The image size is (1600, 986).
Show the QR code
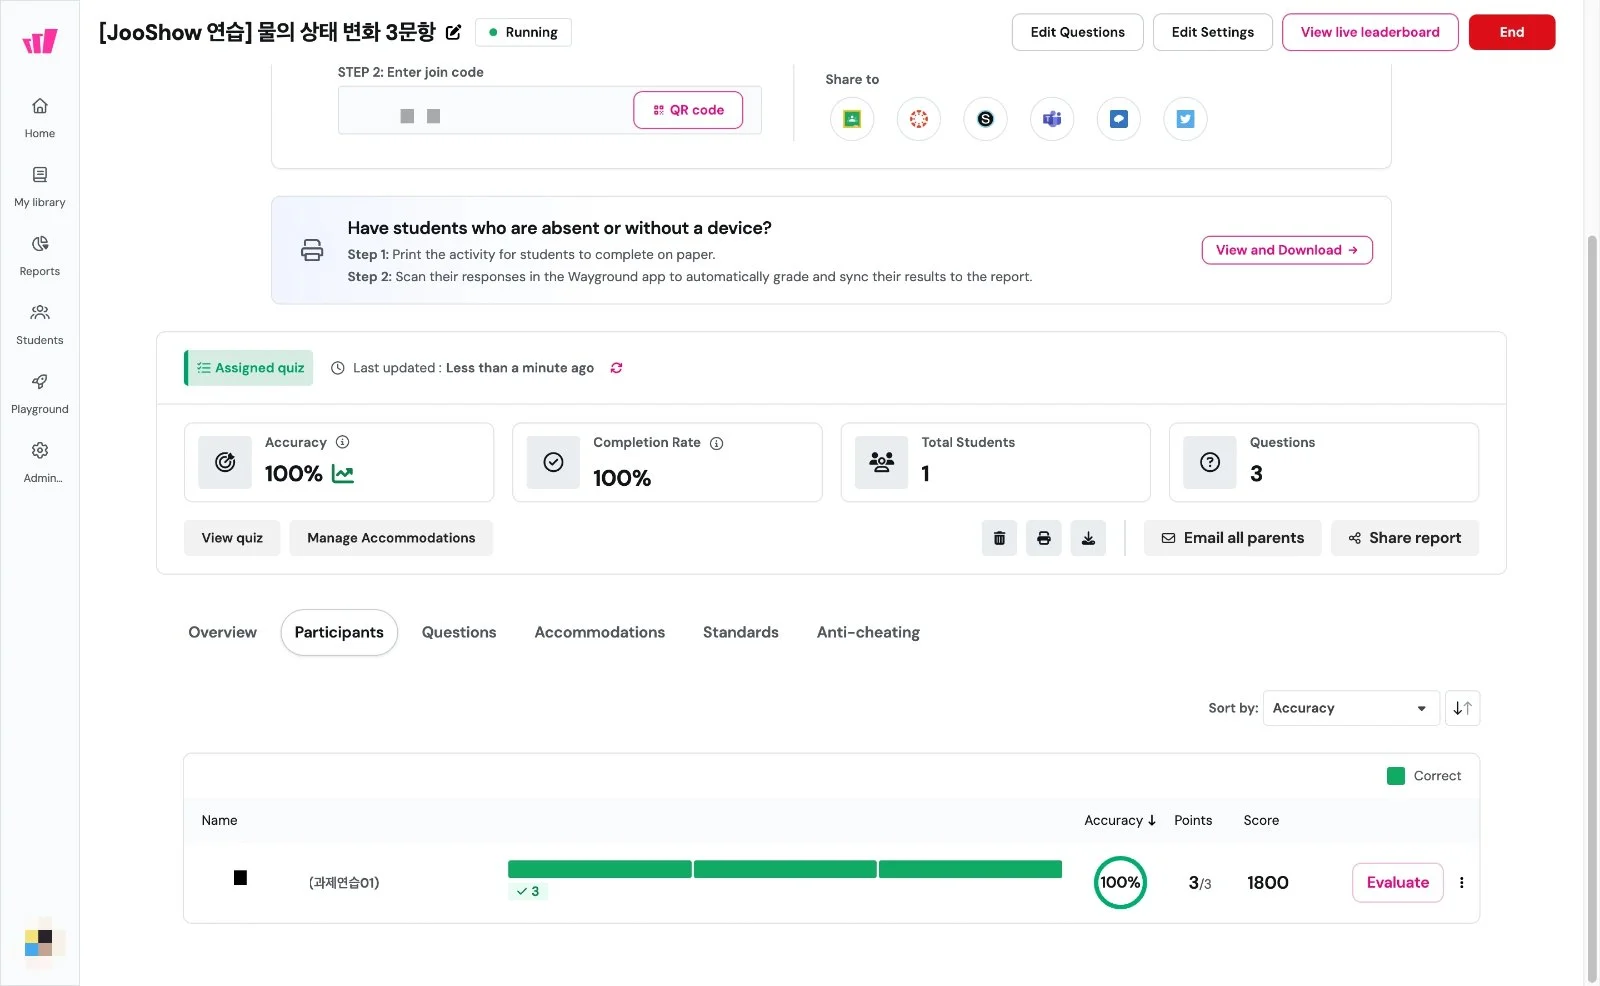click(x=688, y=110)
